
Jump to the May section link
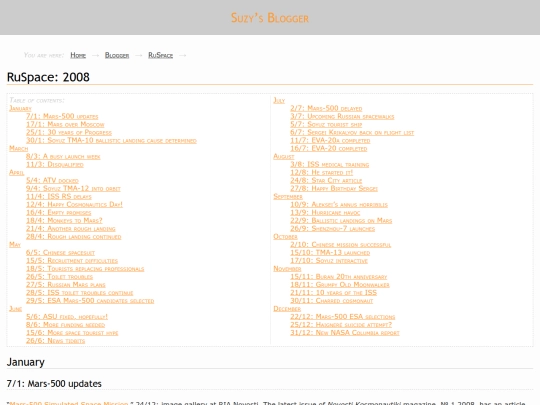point(15,244)
